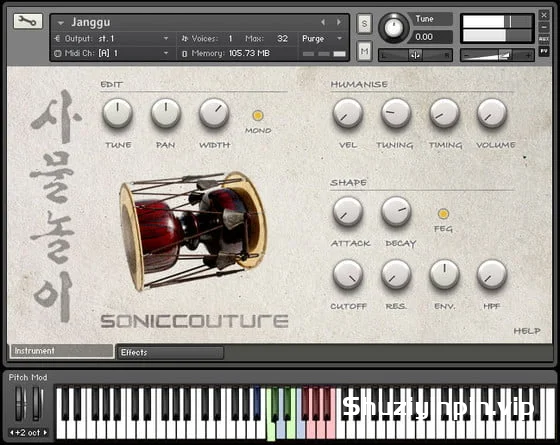Click the HELP link
The height and width of the screenshot is (445, 560).
coord(527,331)
